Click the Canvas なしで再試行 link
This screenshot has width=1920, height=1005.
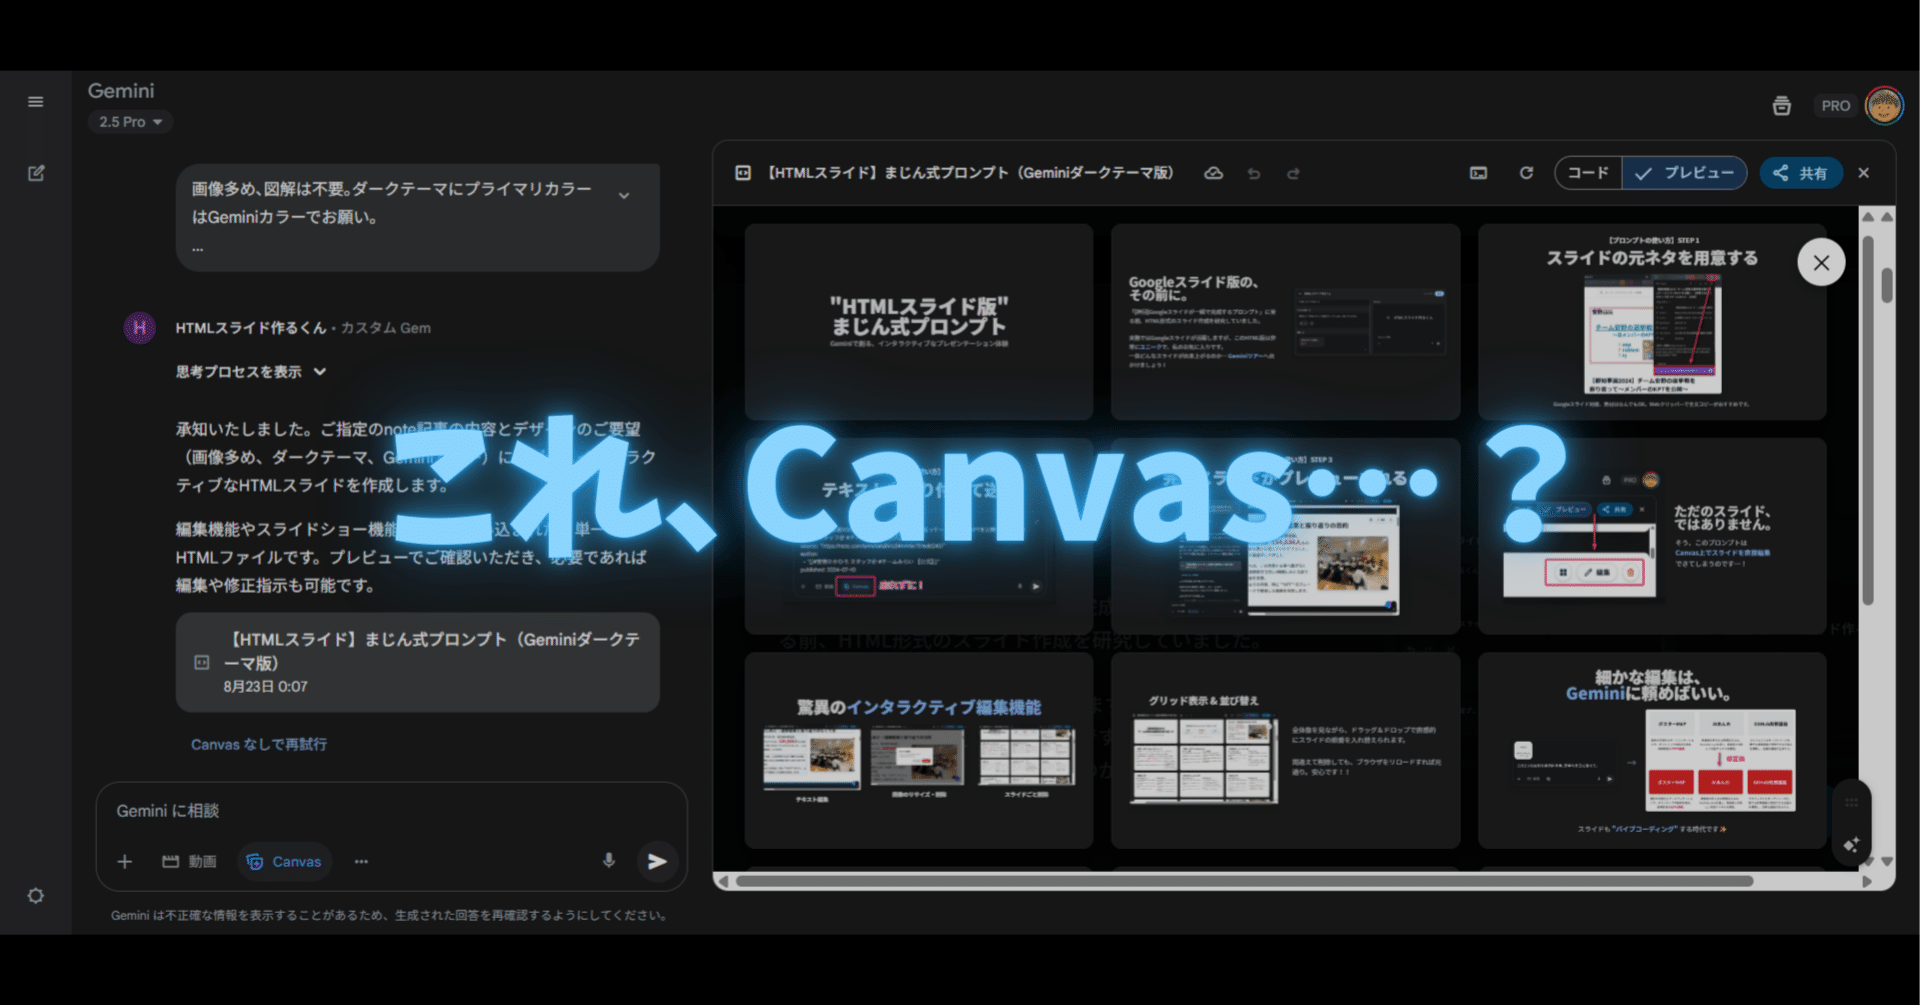point(259,744)
